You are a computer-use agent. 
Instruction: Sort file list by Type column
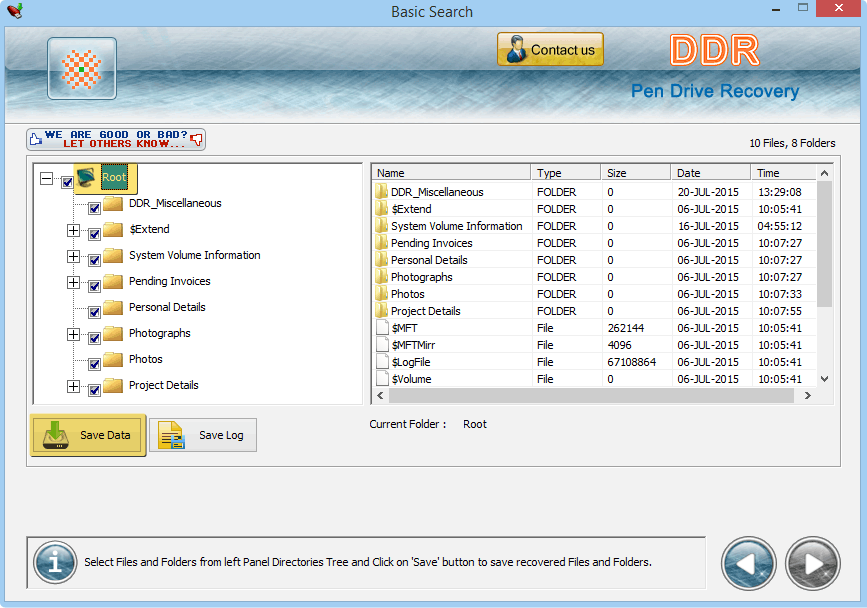pos(566,173)
